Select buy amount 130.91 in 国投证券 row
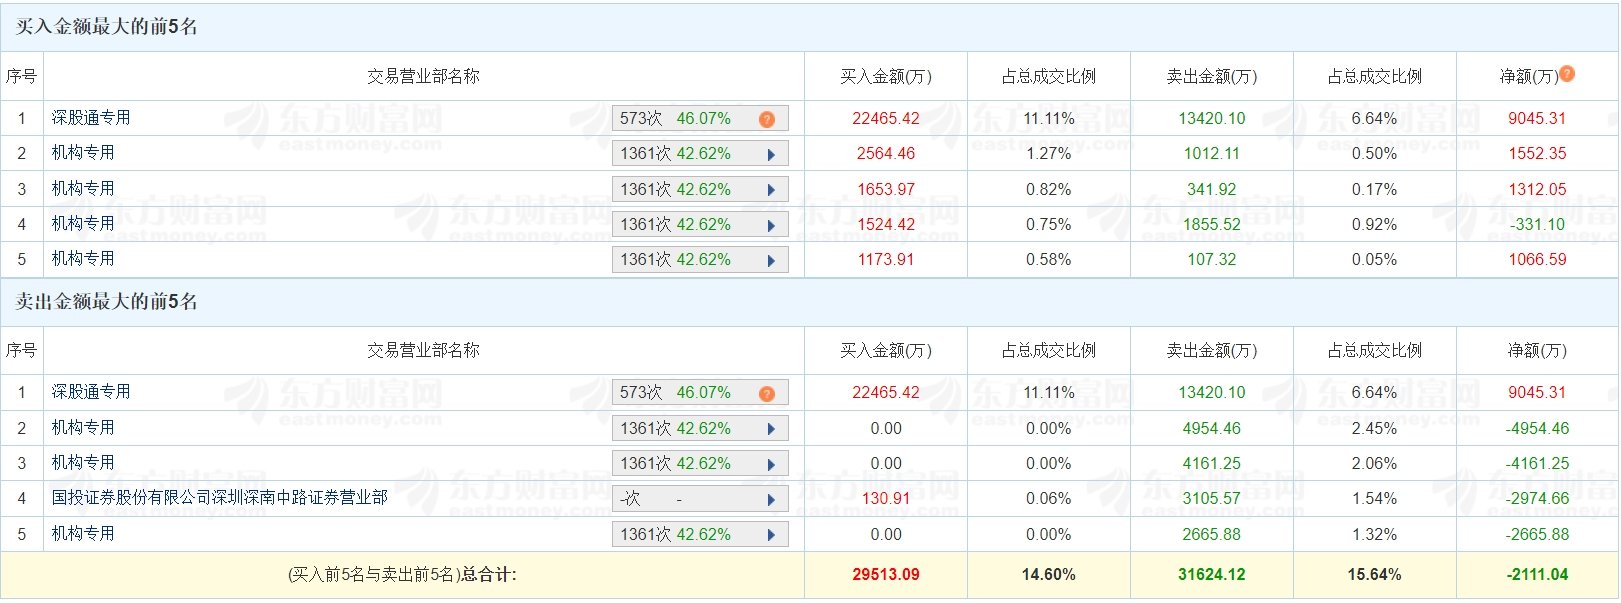 (x=886, y=499)
